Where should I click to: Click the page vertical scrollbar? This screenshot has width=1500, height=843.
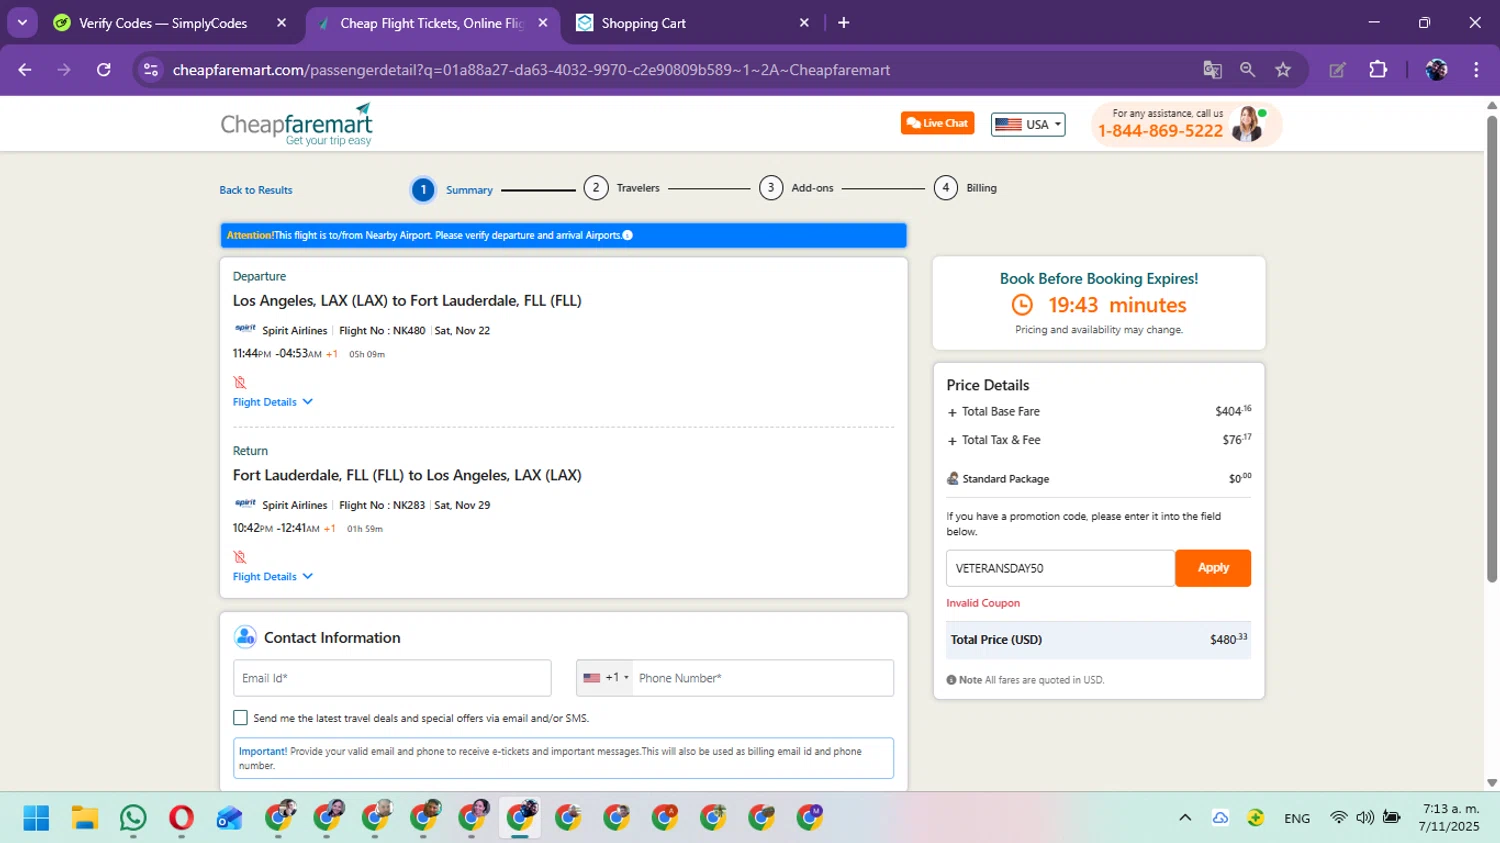click(1492, 348)
